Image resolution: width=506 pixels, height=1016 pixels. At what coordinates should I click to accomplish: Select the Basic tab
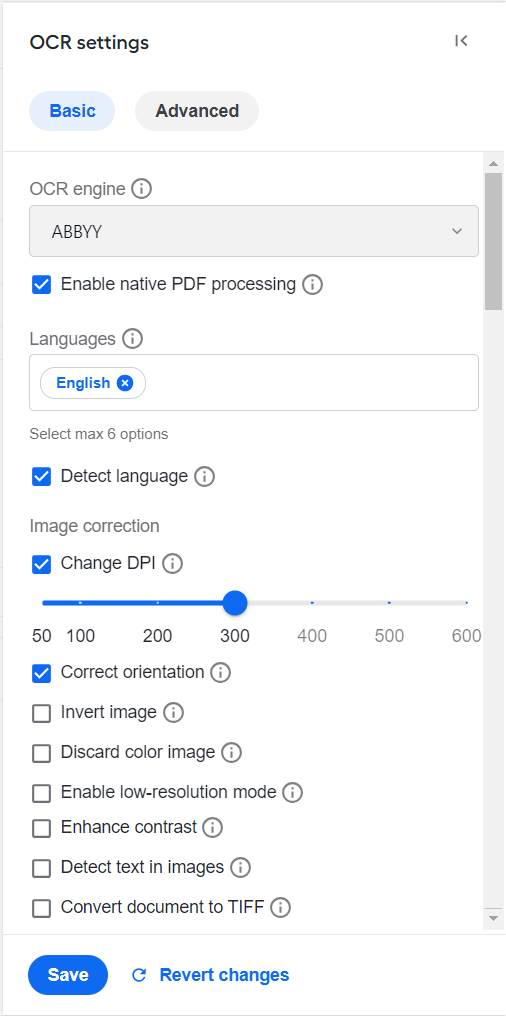(x=72, y=111)
